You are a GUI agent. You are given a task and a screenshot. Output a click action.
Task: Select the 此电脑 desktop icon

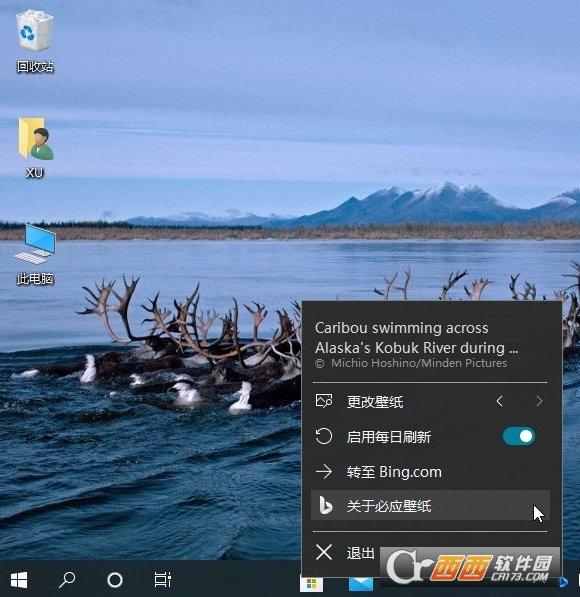coord(35,254)
